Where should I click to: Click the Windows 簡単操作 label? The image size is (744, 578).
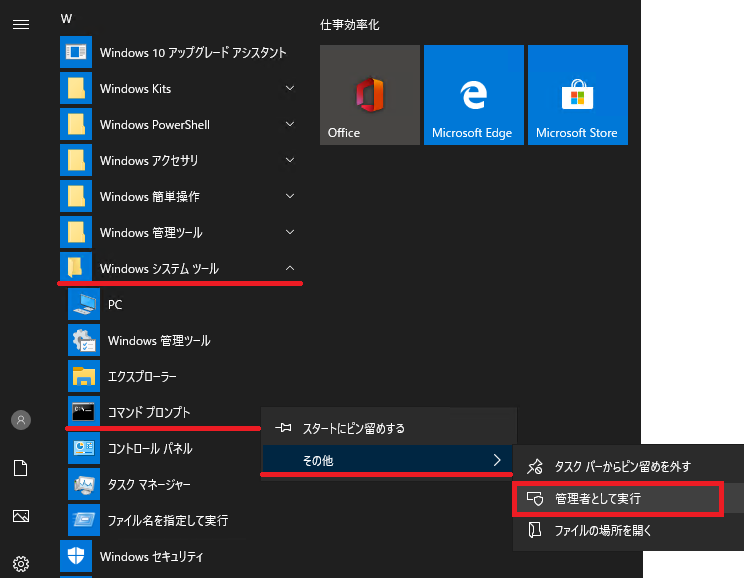point(149,196)
